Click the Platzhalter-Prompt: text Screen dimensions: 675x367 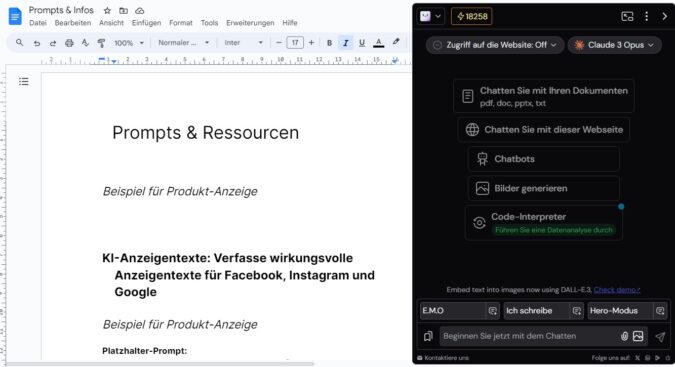(145, 351)
